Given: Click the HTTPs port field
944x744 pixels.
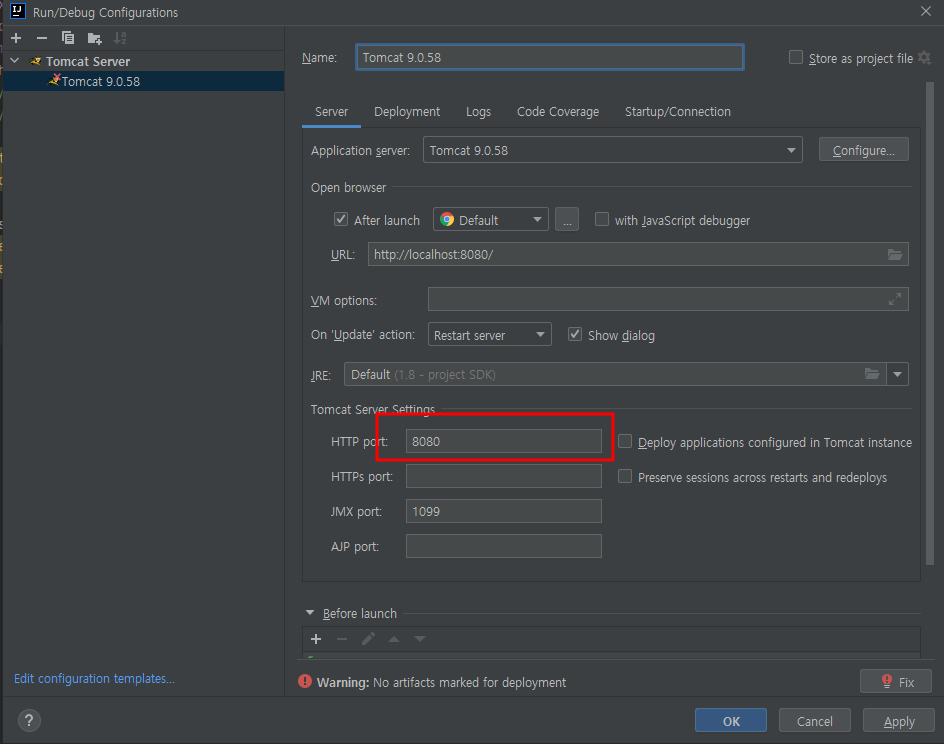Looking at the screenshot, I should [x=503, y=476].
